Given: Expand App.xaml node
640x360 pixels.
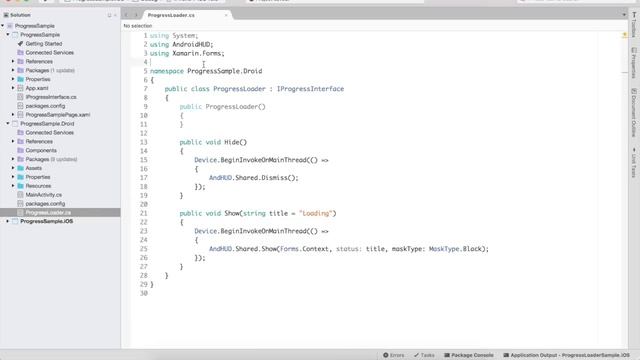Looking at the screenshot, I should (x=13, y=88).
